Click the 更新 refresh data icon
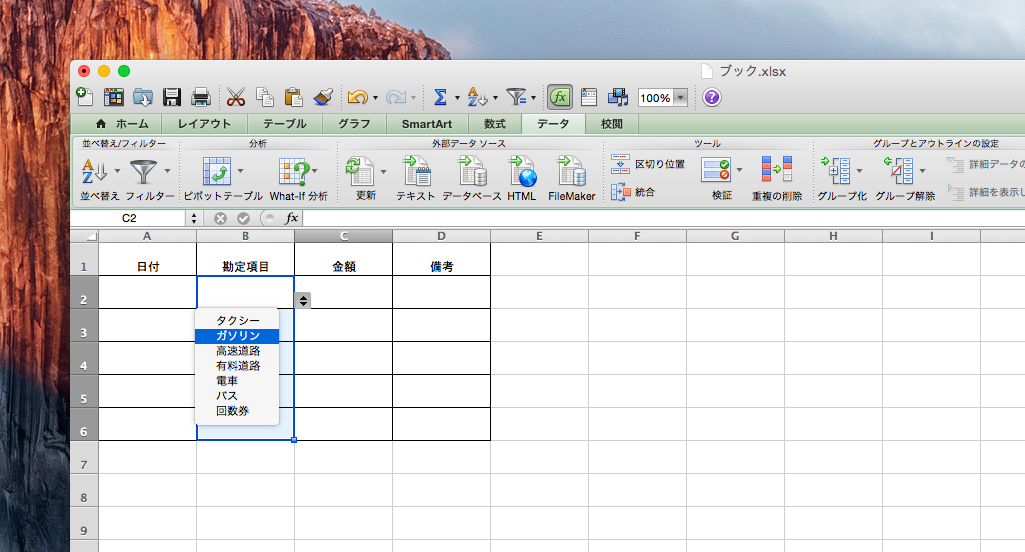This screenshot has height=552, width=1025. (360, 171)
